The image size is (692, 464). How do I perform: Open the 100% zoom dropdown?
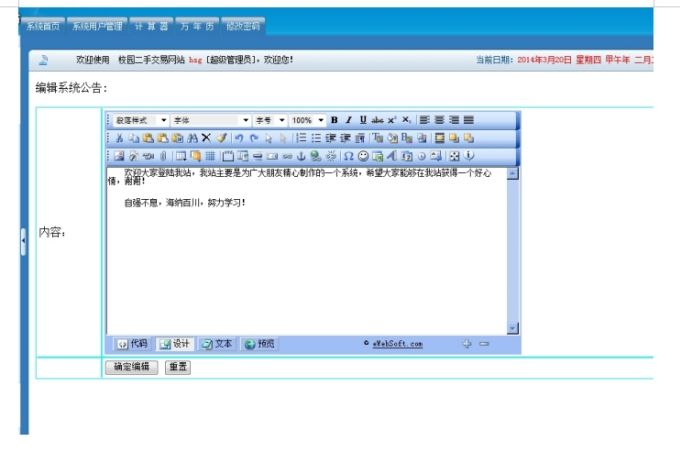pyautogui.click(x=308, y=120)
